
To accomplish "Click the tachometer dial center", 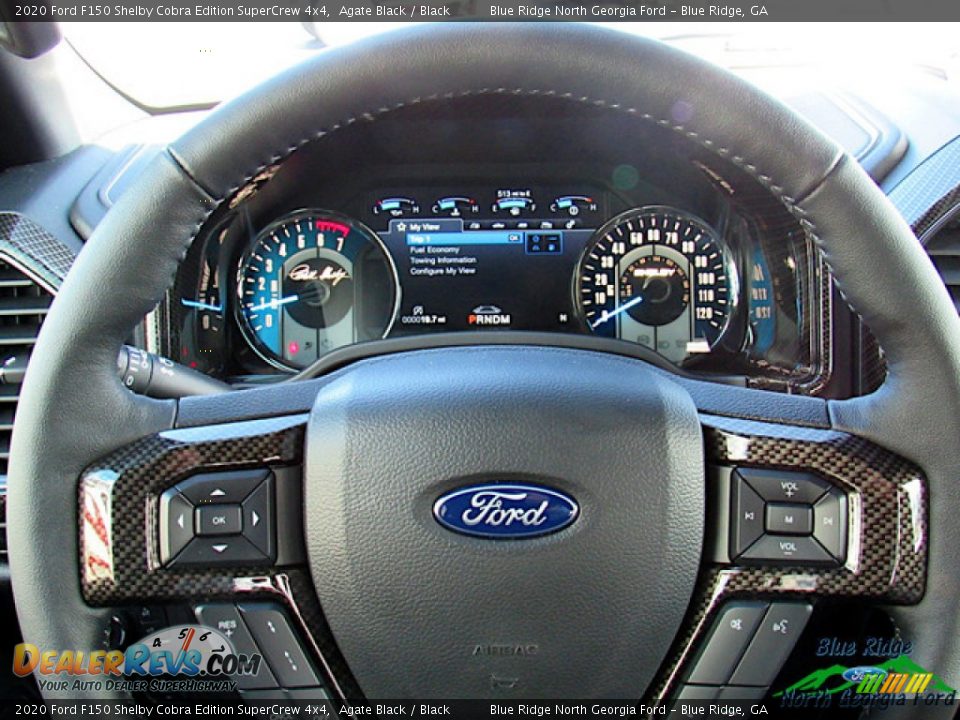I will 317,293.
